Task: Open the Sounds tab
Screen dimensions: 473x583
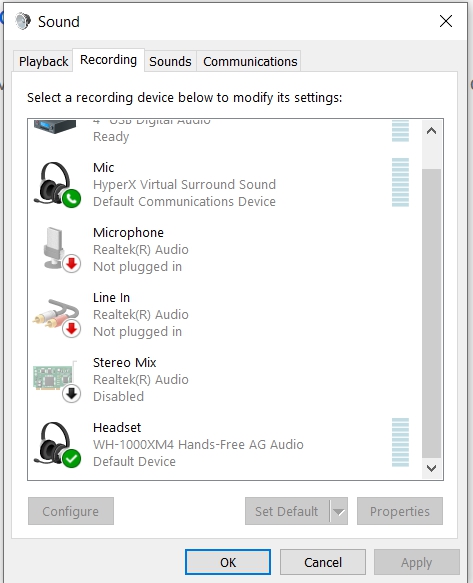Action: coord(170,61)
